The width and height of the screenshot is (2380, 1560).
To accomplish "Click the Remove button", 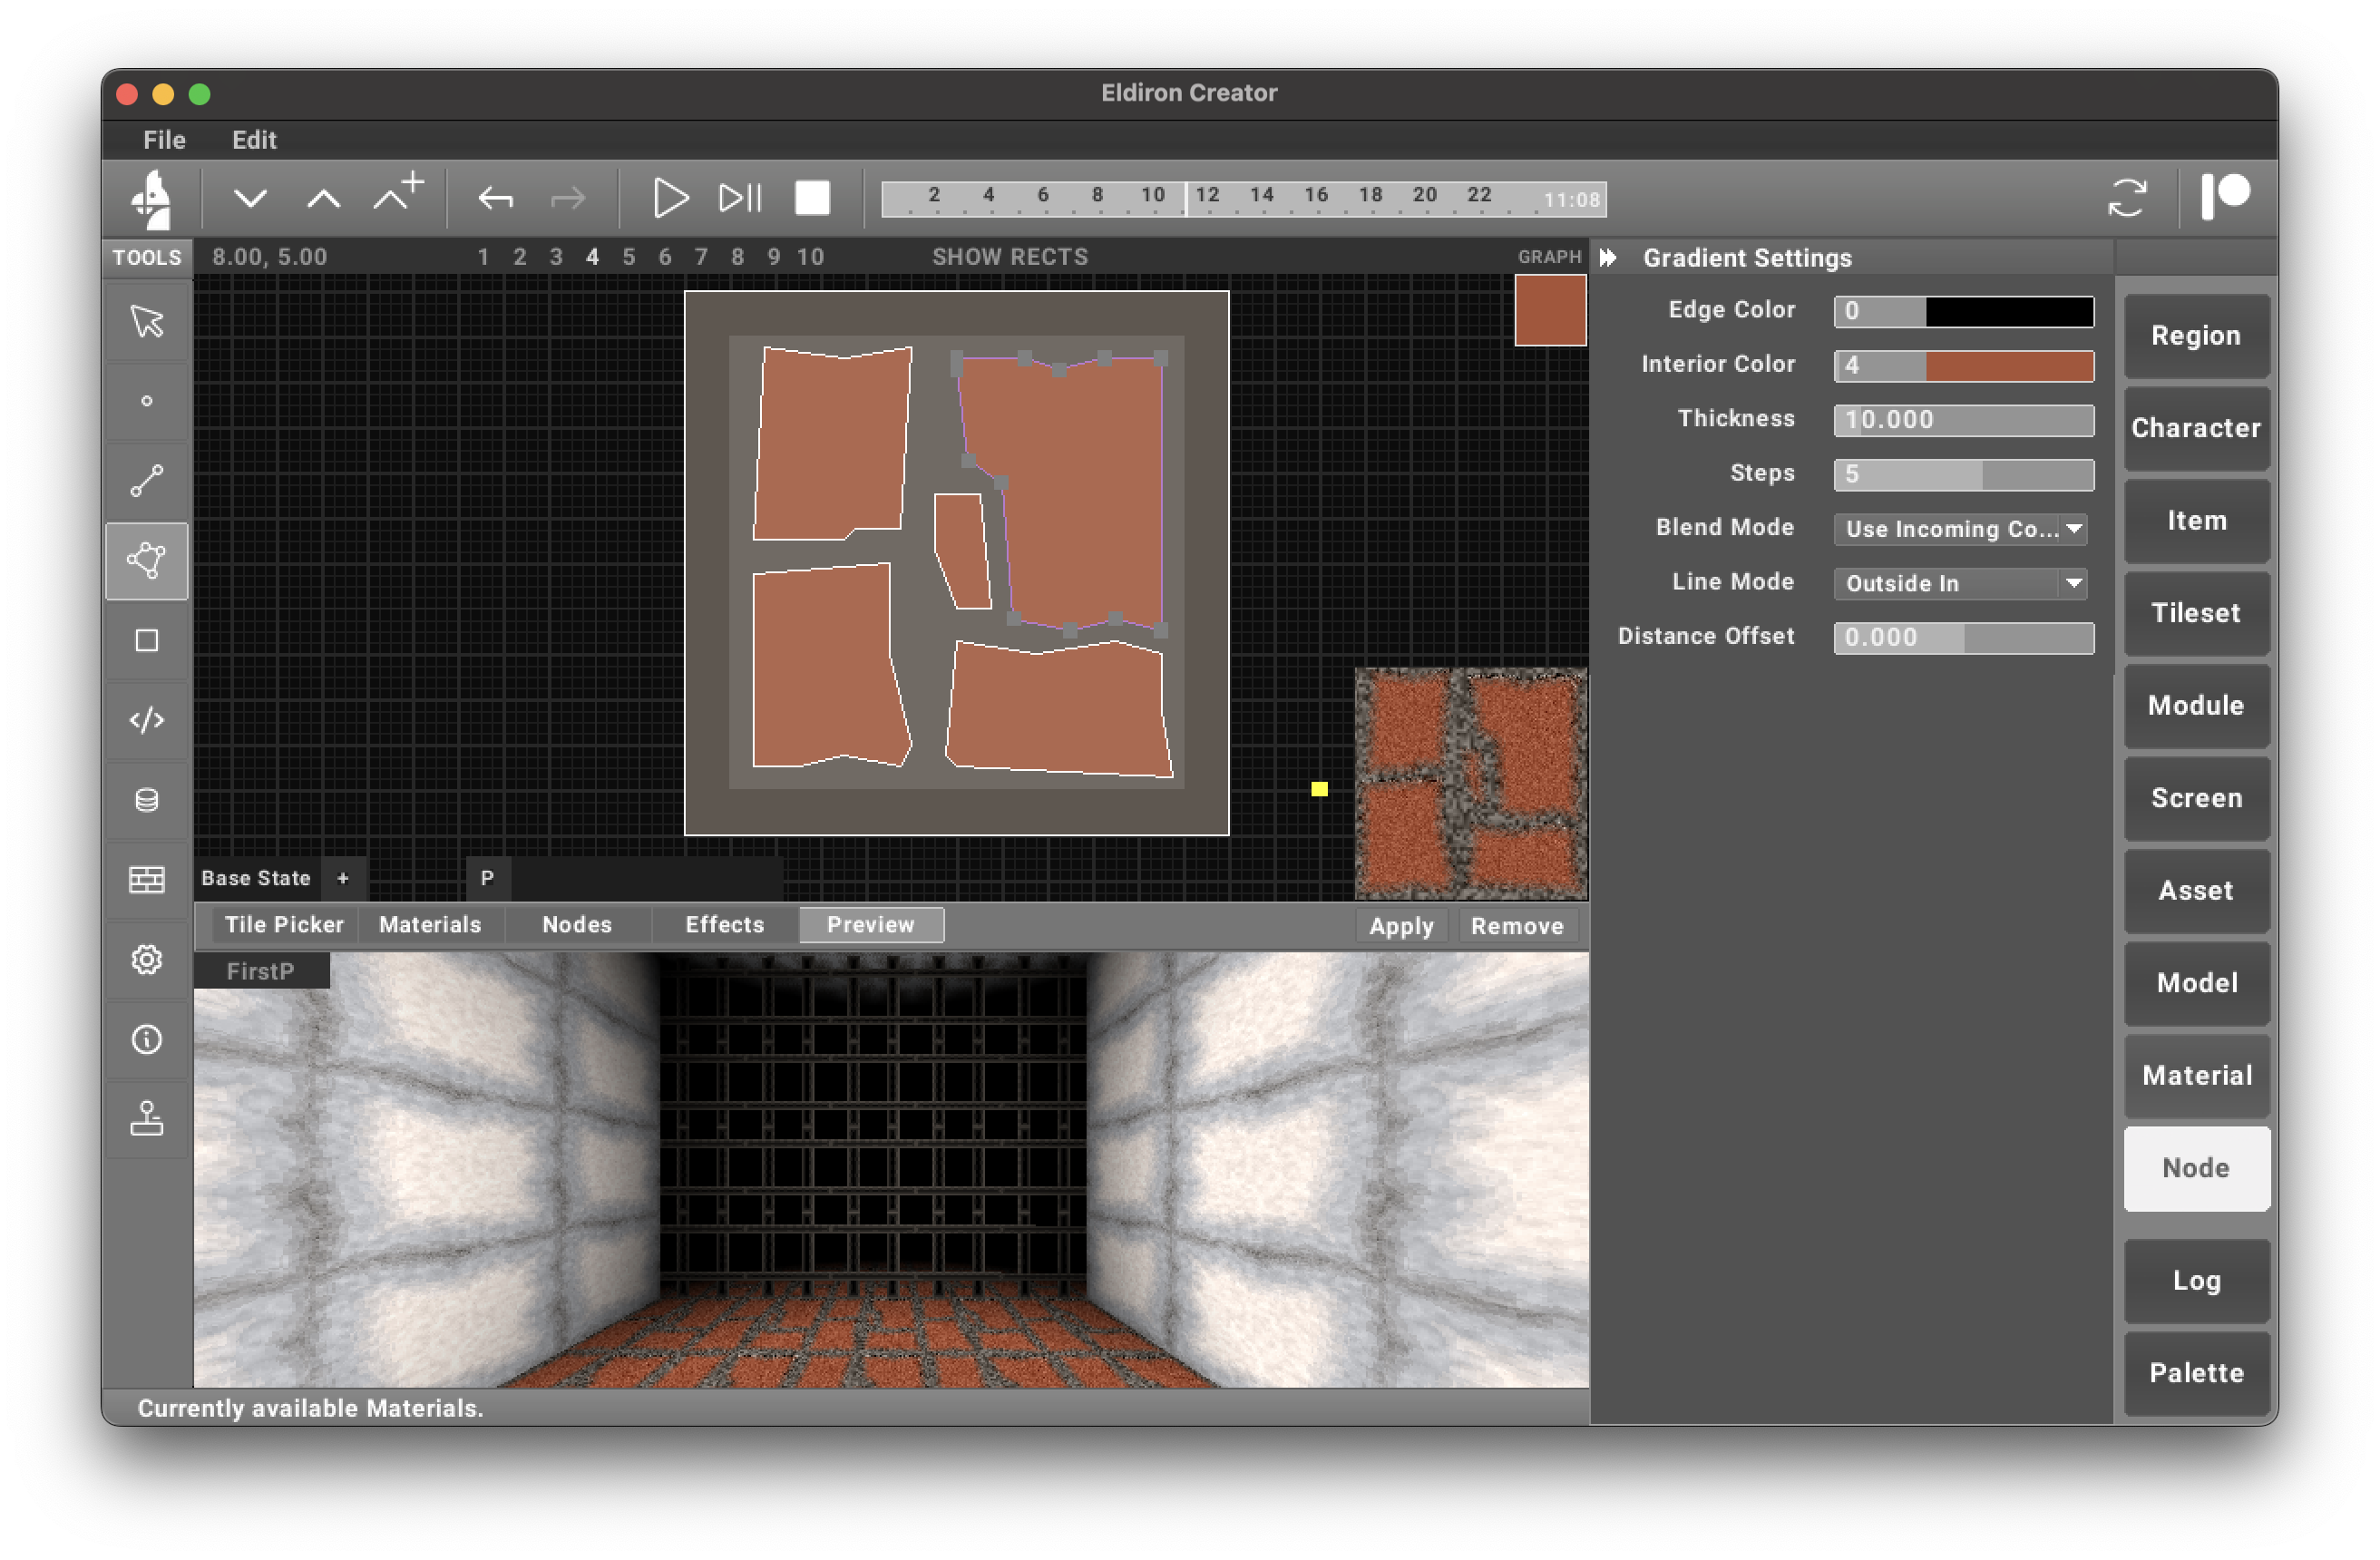I will [1517, 926].
